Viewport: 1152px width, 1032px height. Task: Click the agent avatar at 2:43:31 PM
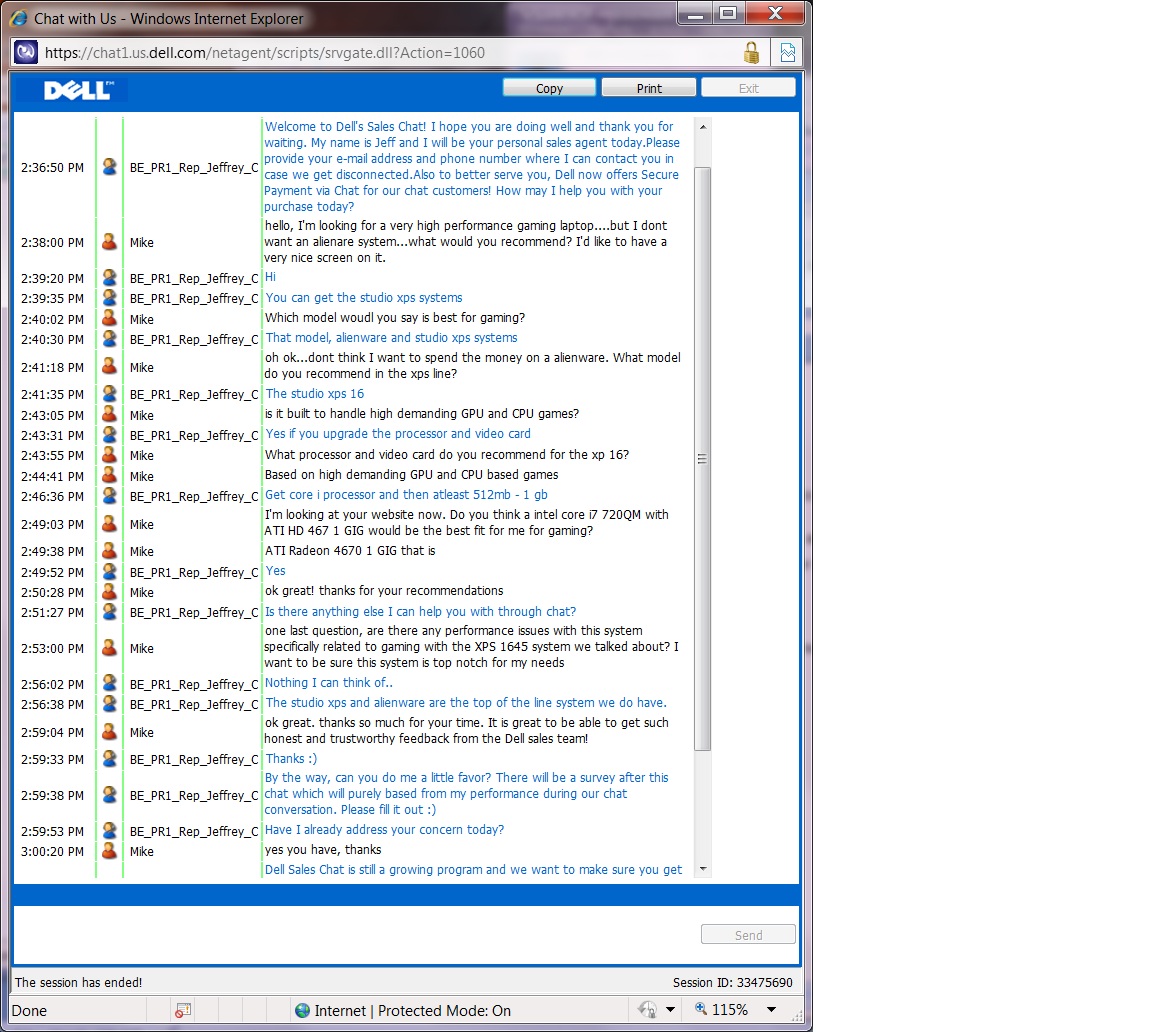click(109, 434)
